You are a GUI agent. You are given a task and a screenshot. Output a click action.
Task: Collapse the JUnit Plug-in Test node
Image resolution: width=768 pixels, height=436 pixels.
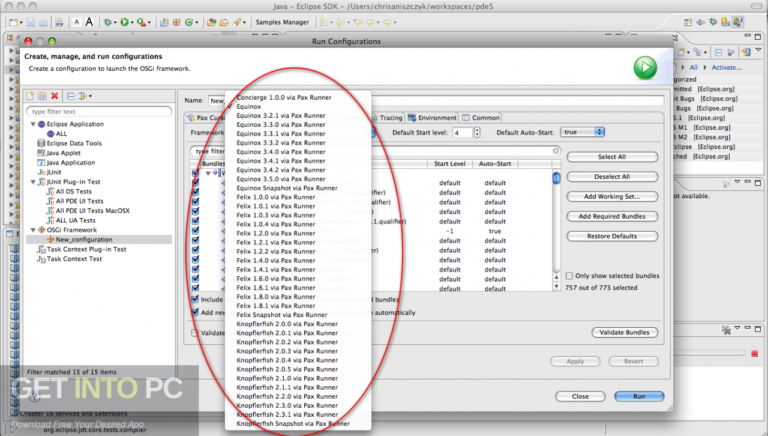32,181
